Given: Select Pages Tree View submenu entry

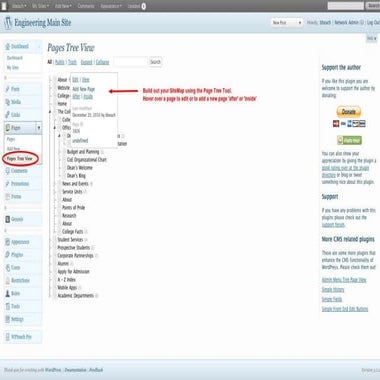Looking at the screenshot, I should coord(20,159).
